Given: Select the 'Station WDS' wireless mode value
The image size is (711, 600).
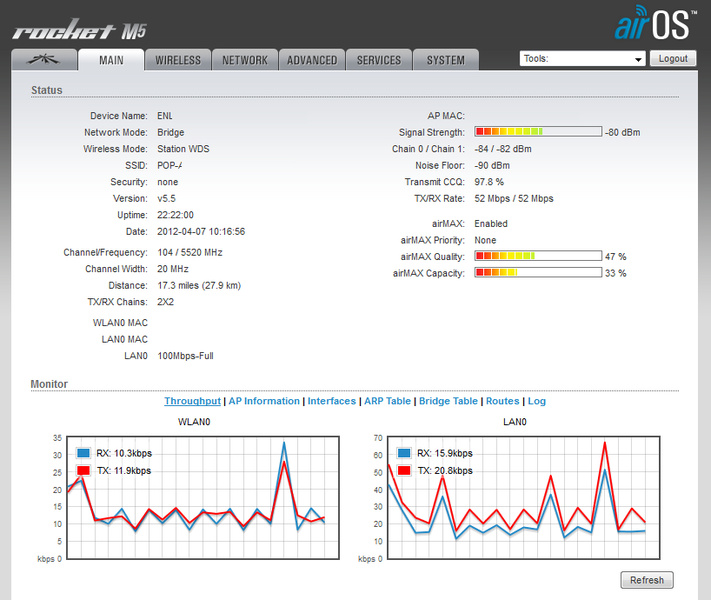Looking at the screenshot, I should click(183, 149).
